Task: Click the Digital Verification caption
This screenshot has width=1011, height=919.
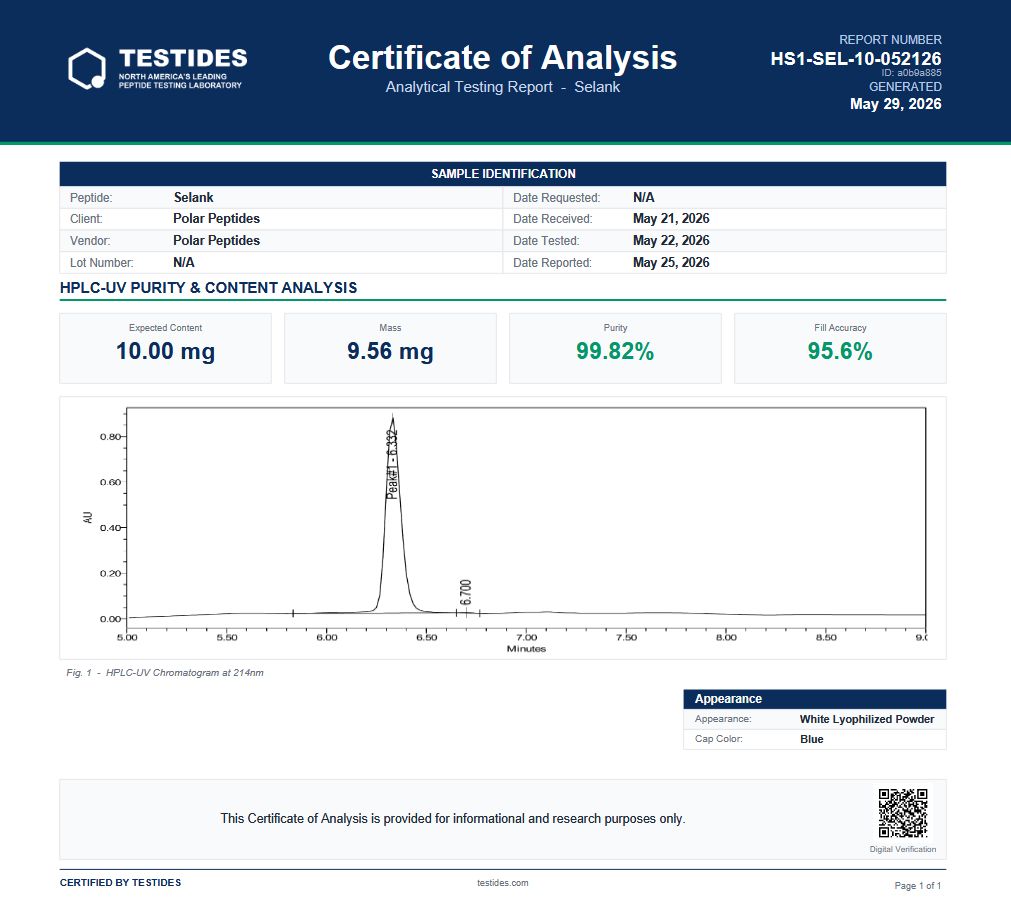Action: pyautogui.click(x=903, y=849)
